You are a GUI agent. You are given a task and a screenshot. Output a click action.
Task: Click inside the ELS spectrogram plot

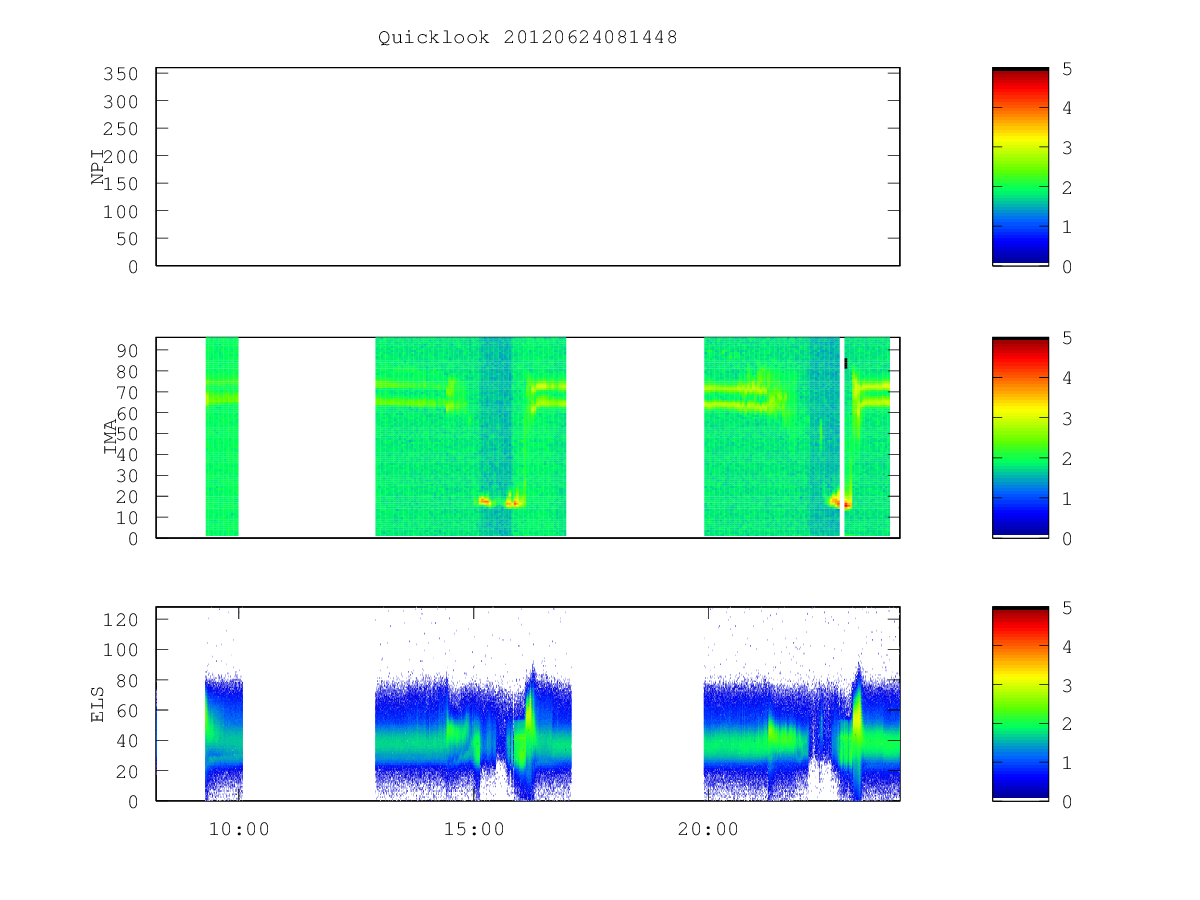[x=528, y=704]
